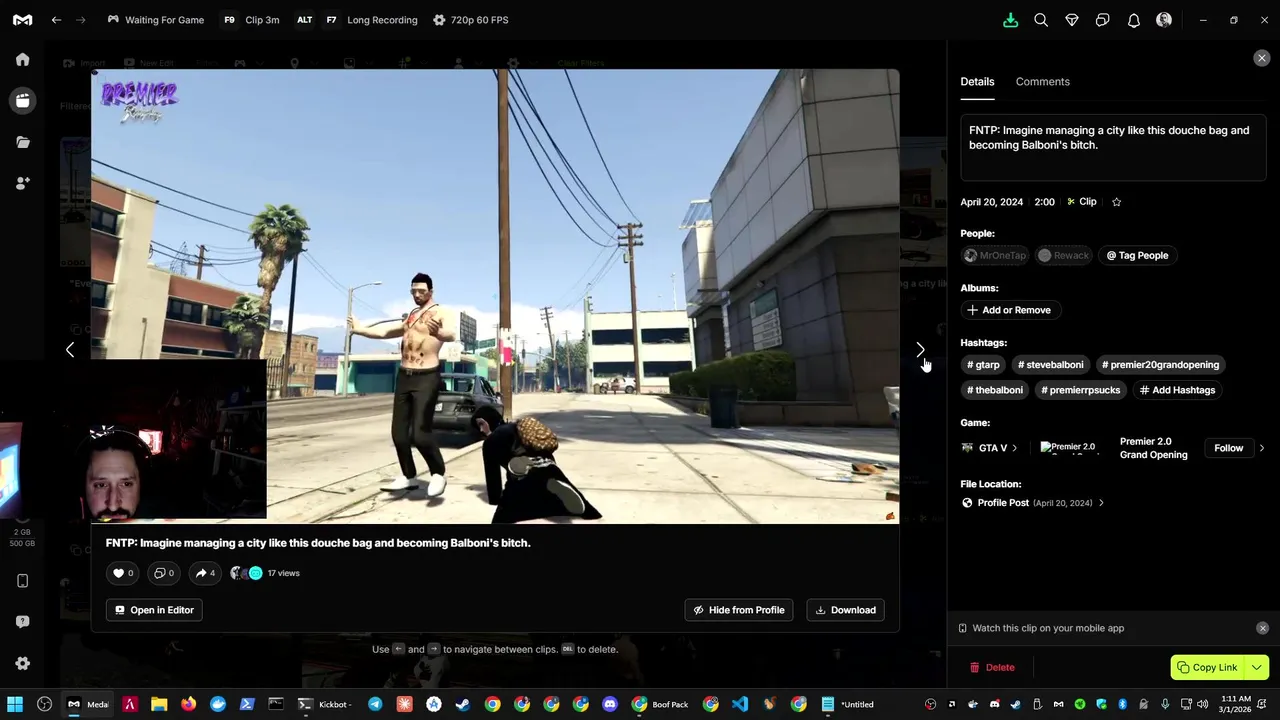Go to the Medal home sidebar icon
The image size is (1280, 720).
click(22, 59)
